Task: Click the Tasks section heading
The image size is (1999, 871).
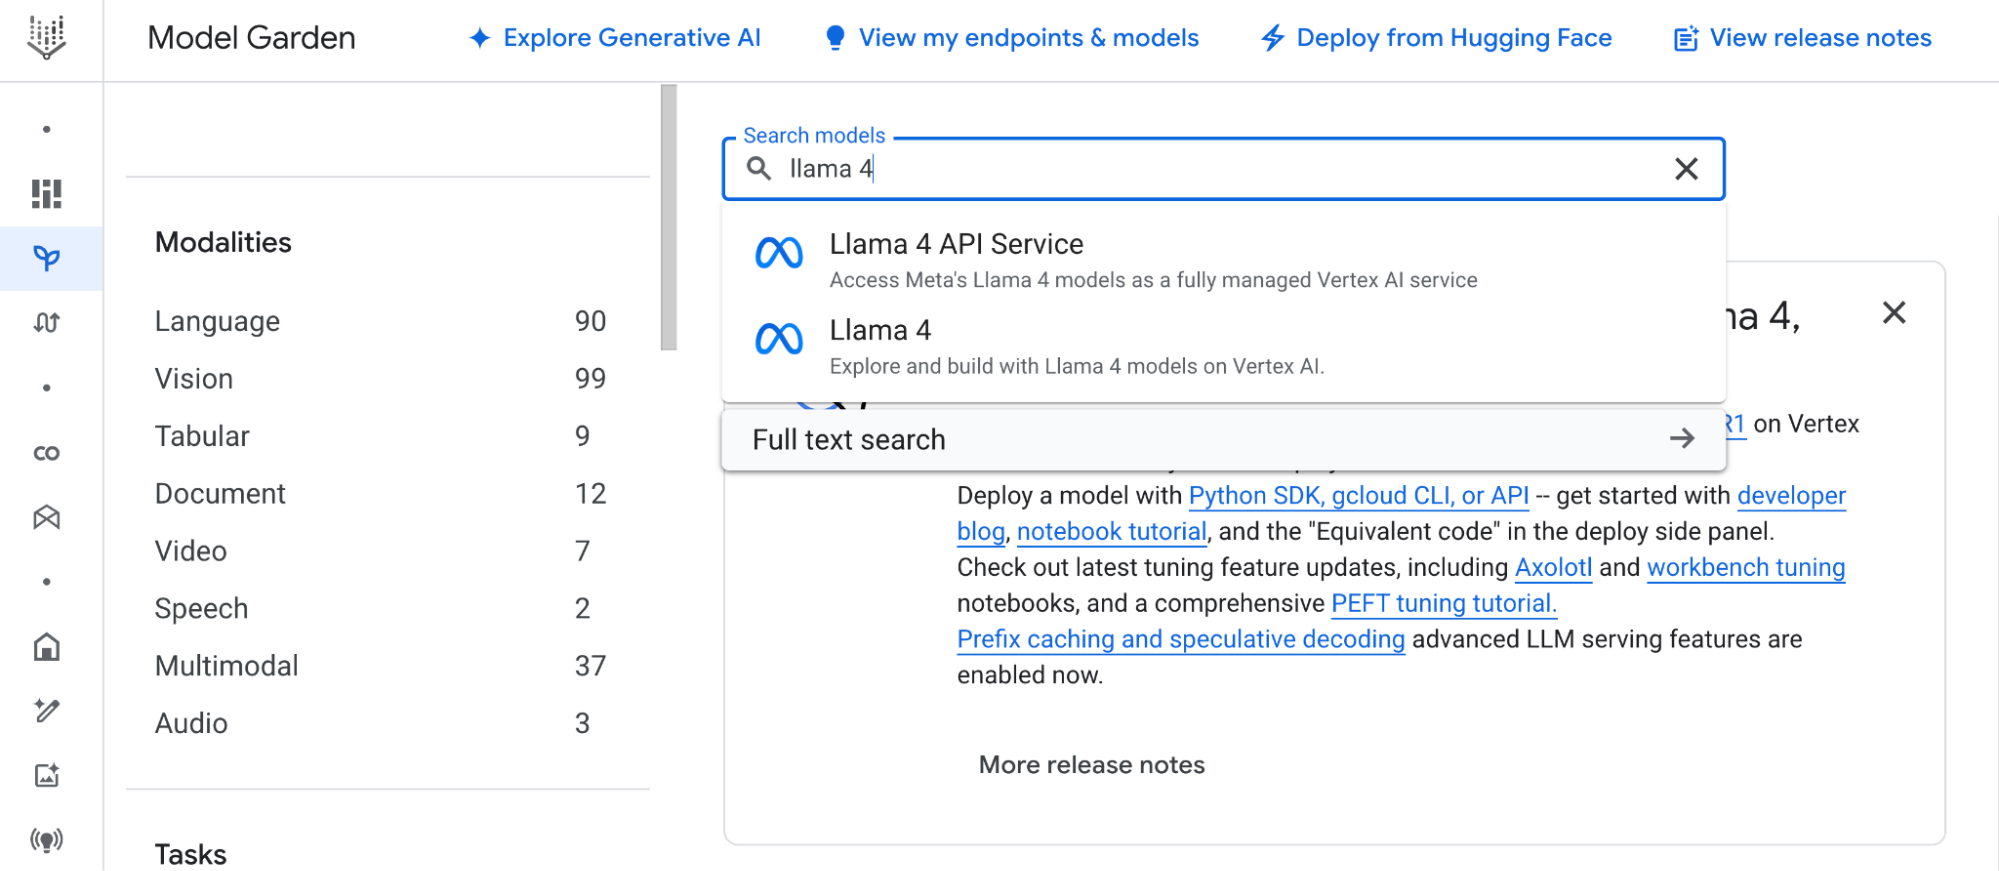Action: click(x=190, y=855)
